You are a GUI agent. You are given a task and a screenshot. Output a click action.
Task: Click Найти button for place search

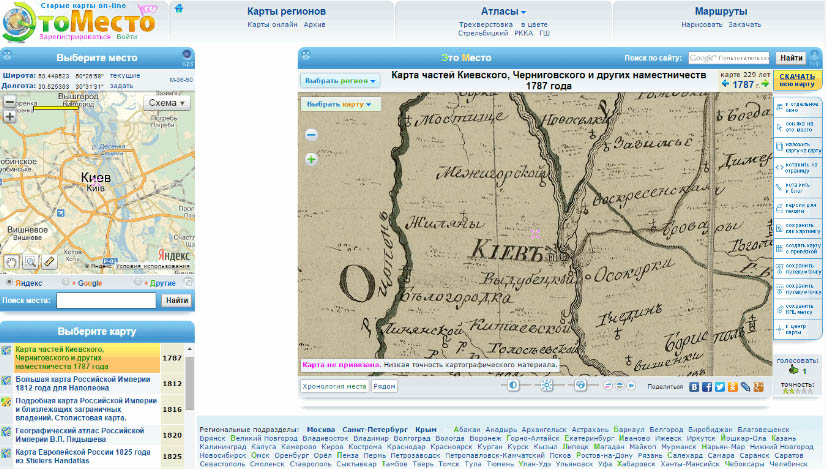pyautogui.click(x=176, y=300)
